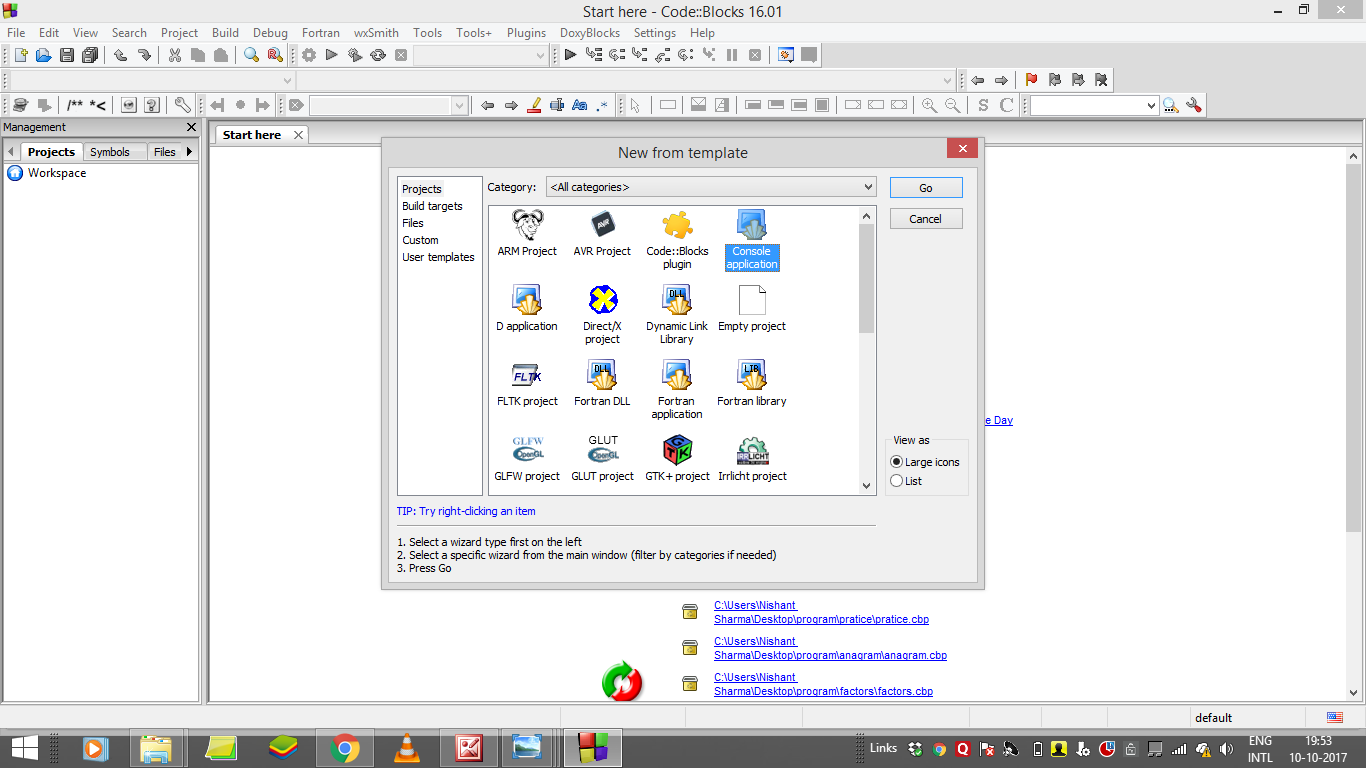Click the Build gear icon
The width and height of the screenshot is (1366, 768).
pyautogui.click(x=309, y=55)
